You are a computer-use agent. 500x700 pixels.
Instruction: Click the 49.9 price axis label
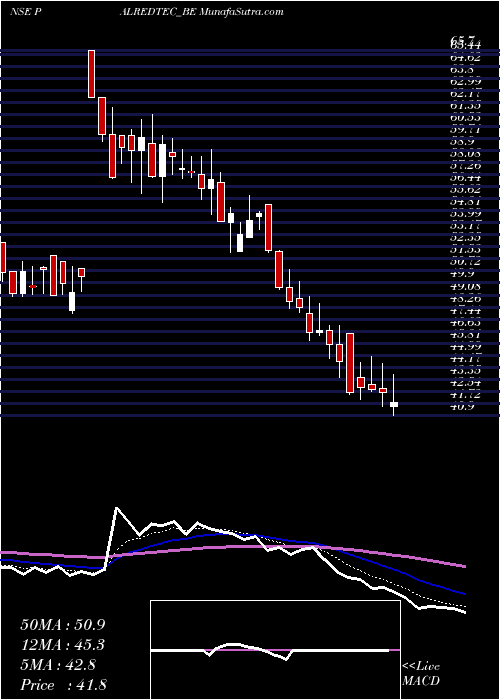(463, 274)
